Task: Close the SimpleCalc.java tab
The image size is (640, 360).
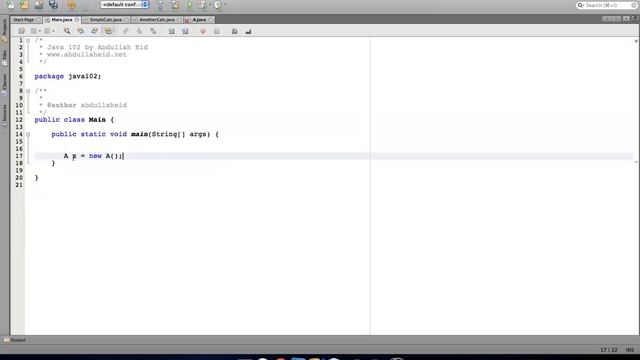Action: click(126, 20)
